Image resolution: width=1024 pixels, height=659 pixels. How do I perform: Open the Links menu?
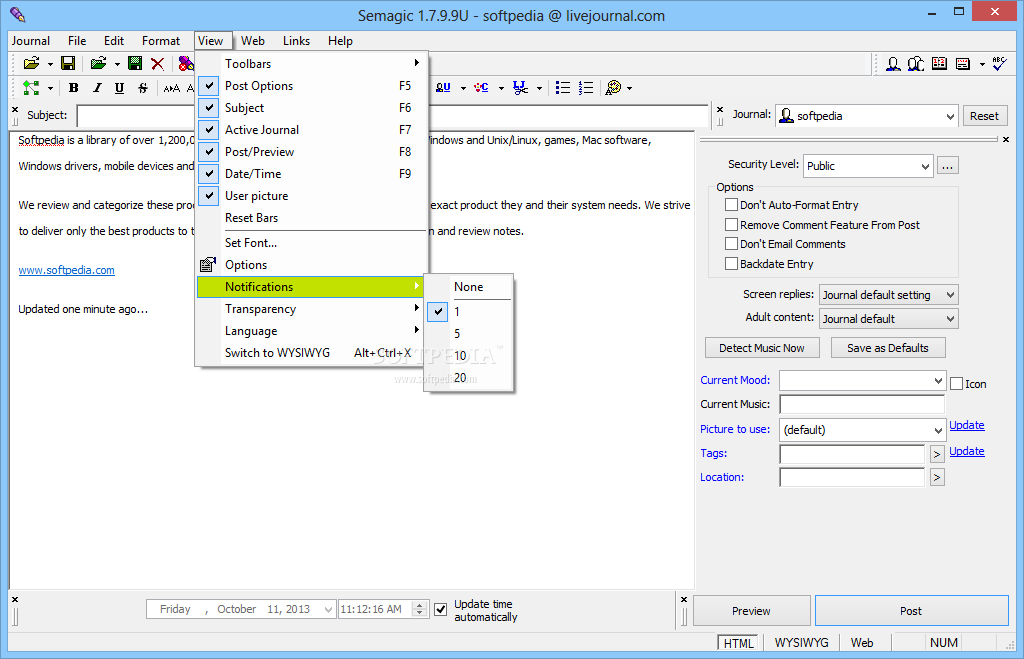tap(296, 40)
